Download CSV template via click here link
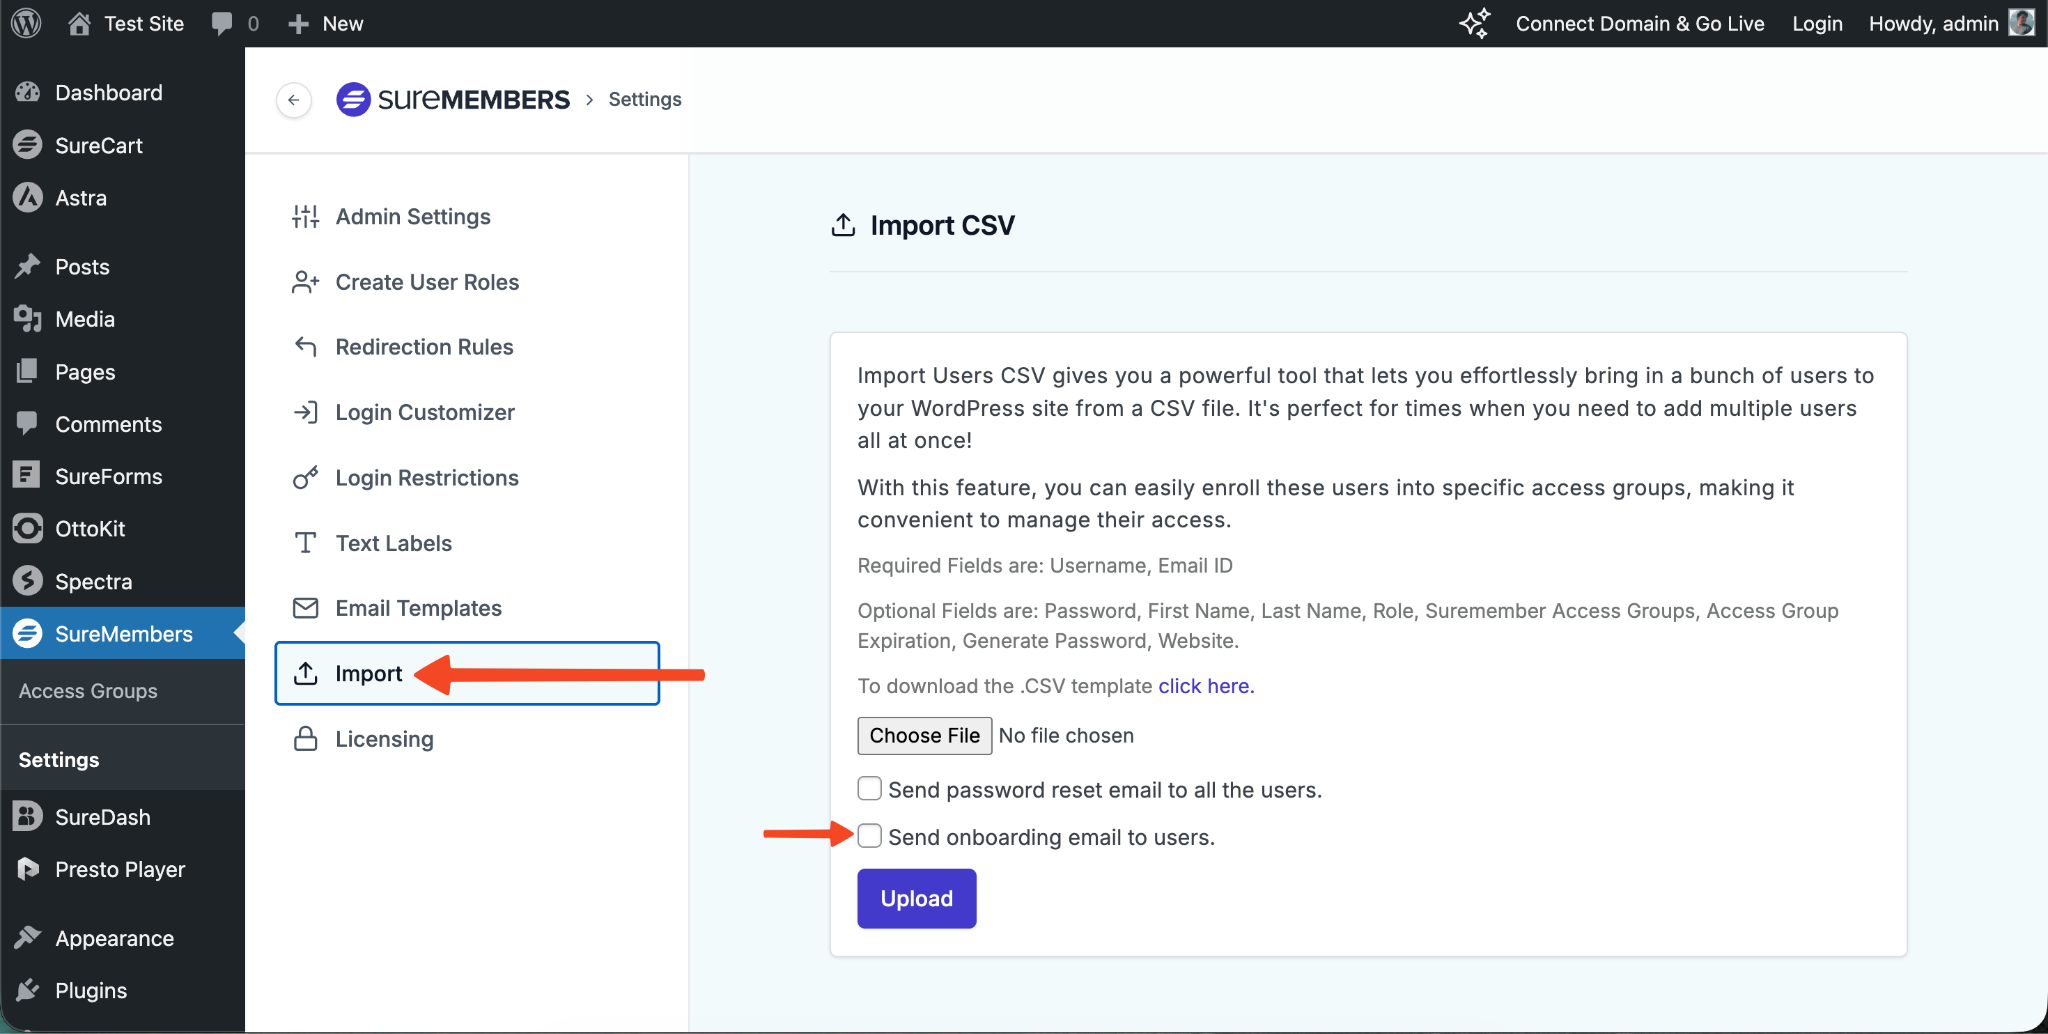2048x1034 pixels. coord(1205,686)
